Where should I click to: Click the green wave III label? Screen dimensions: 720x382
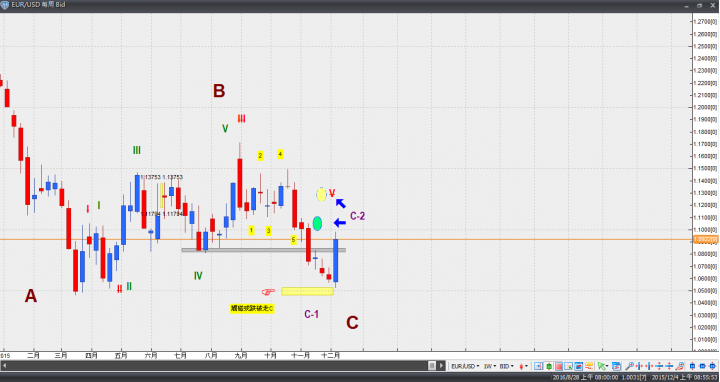point(137,150)
